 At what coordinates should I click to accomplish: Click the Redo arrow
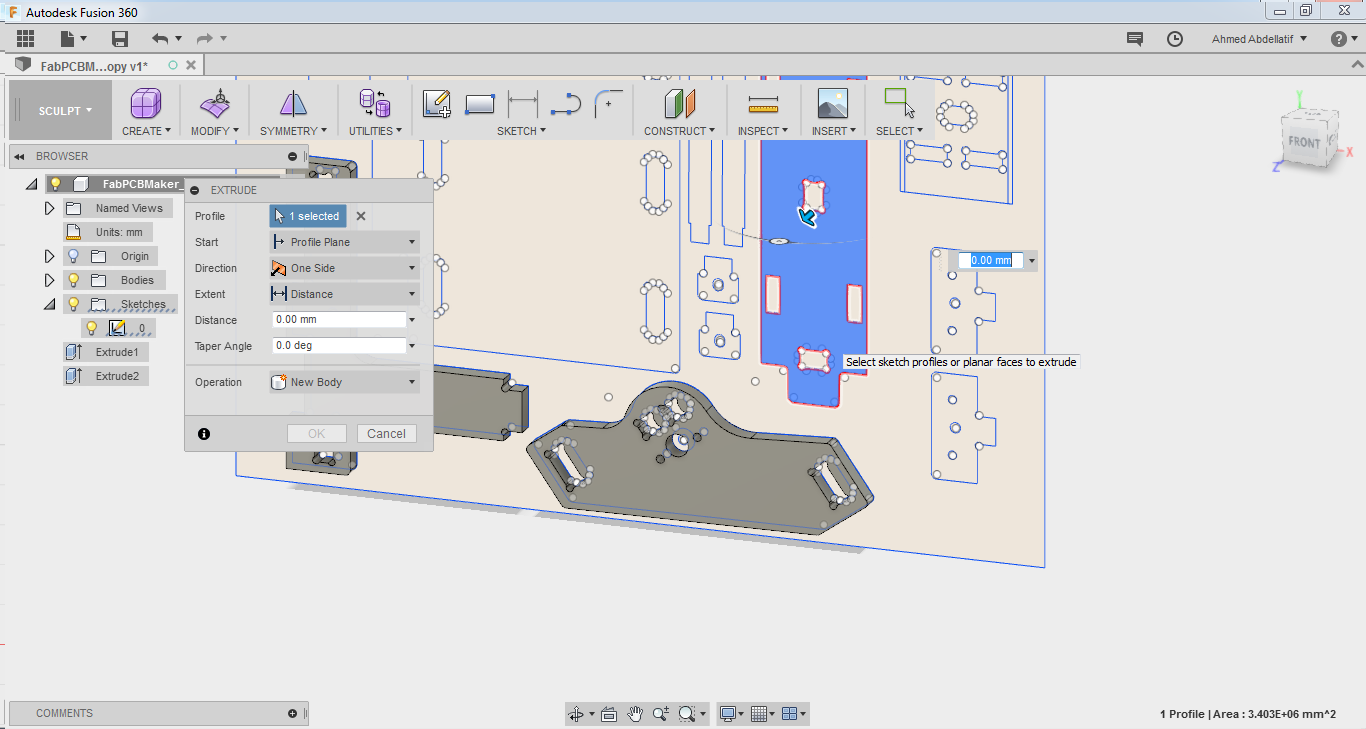click(205, 38)
